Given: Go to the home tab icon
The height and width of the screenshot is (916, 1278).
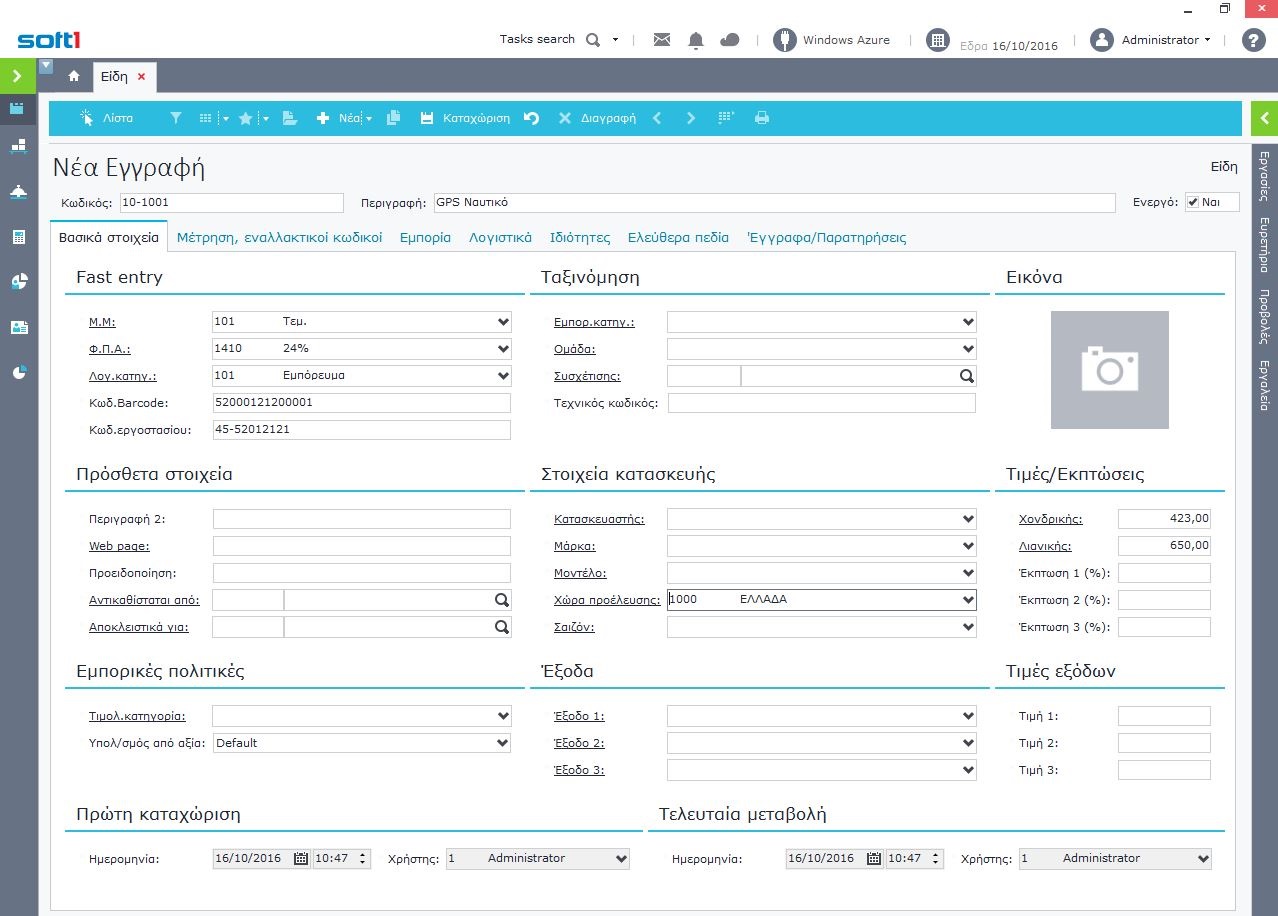Looking at the screenshot, I should pos(74,76).
